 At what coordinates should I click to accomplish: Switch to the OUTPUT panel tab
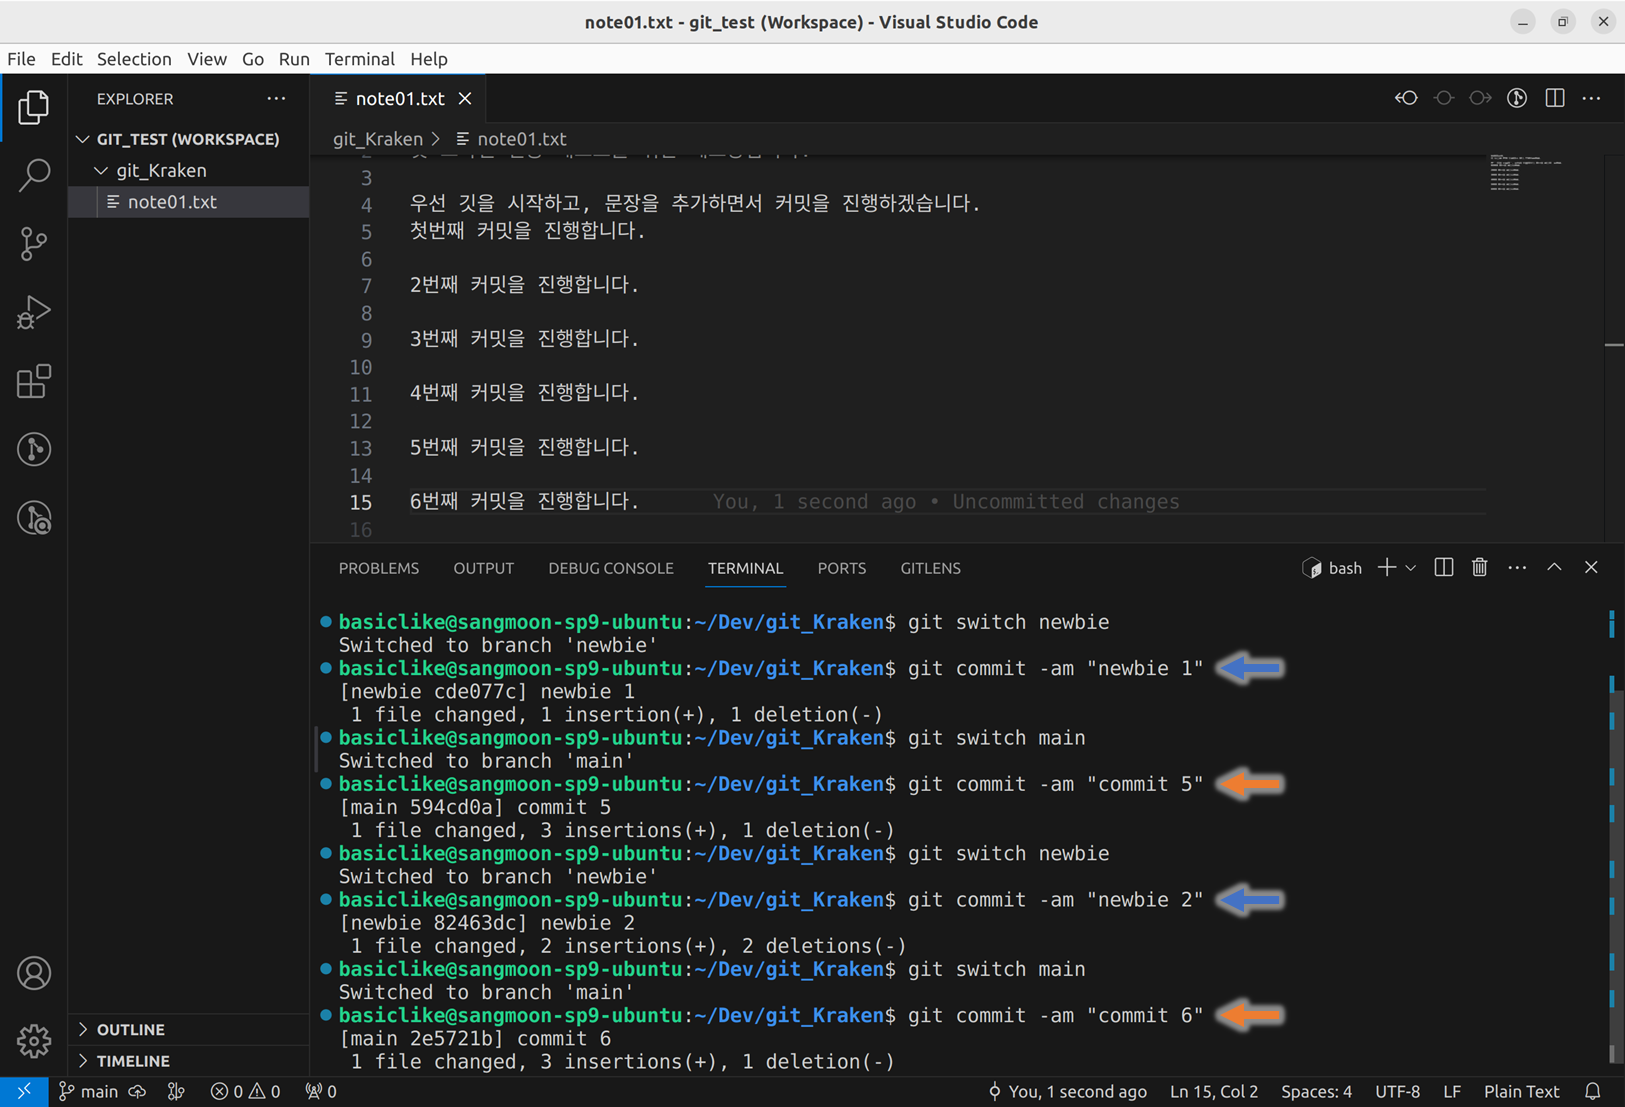(484, 568)
